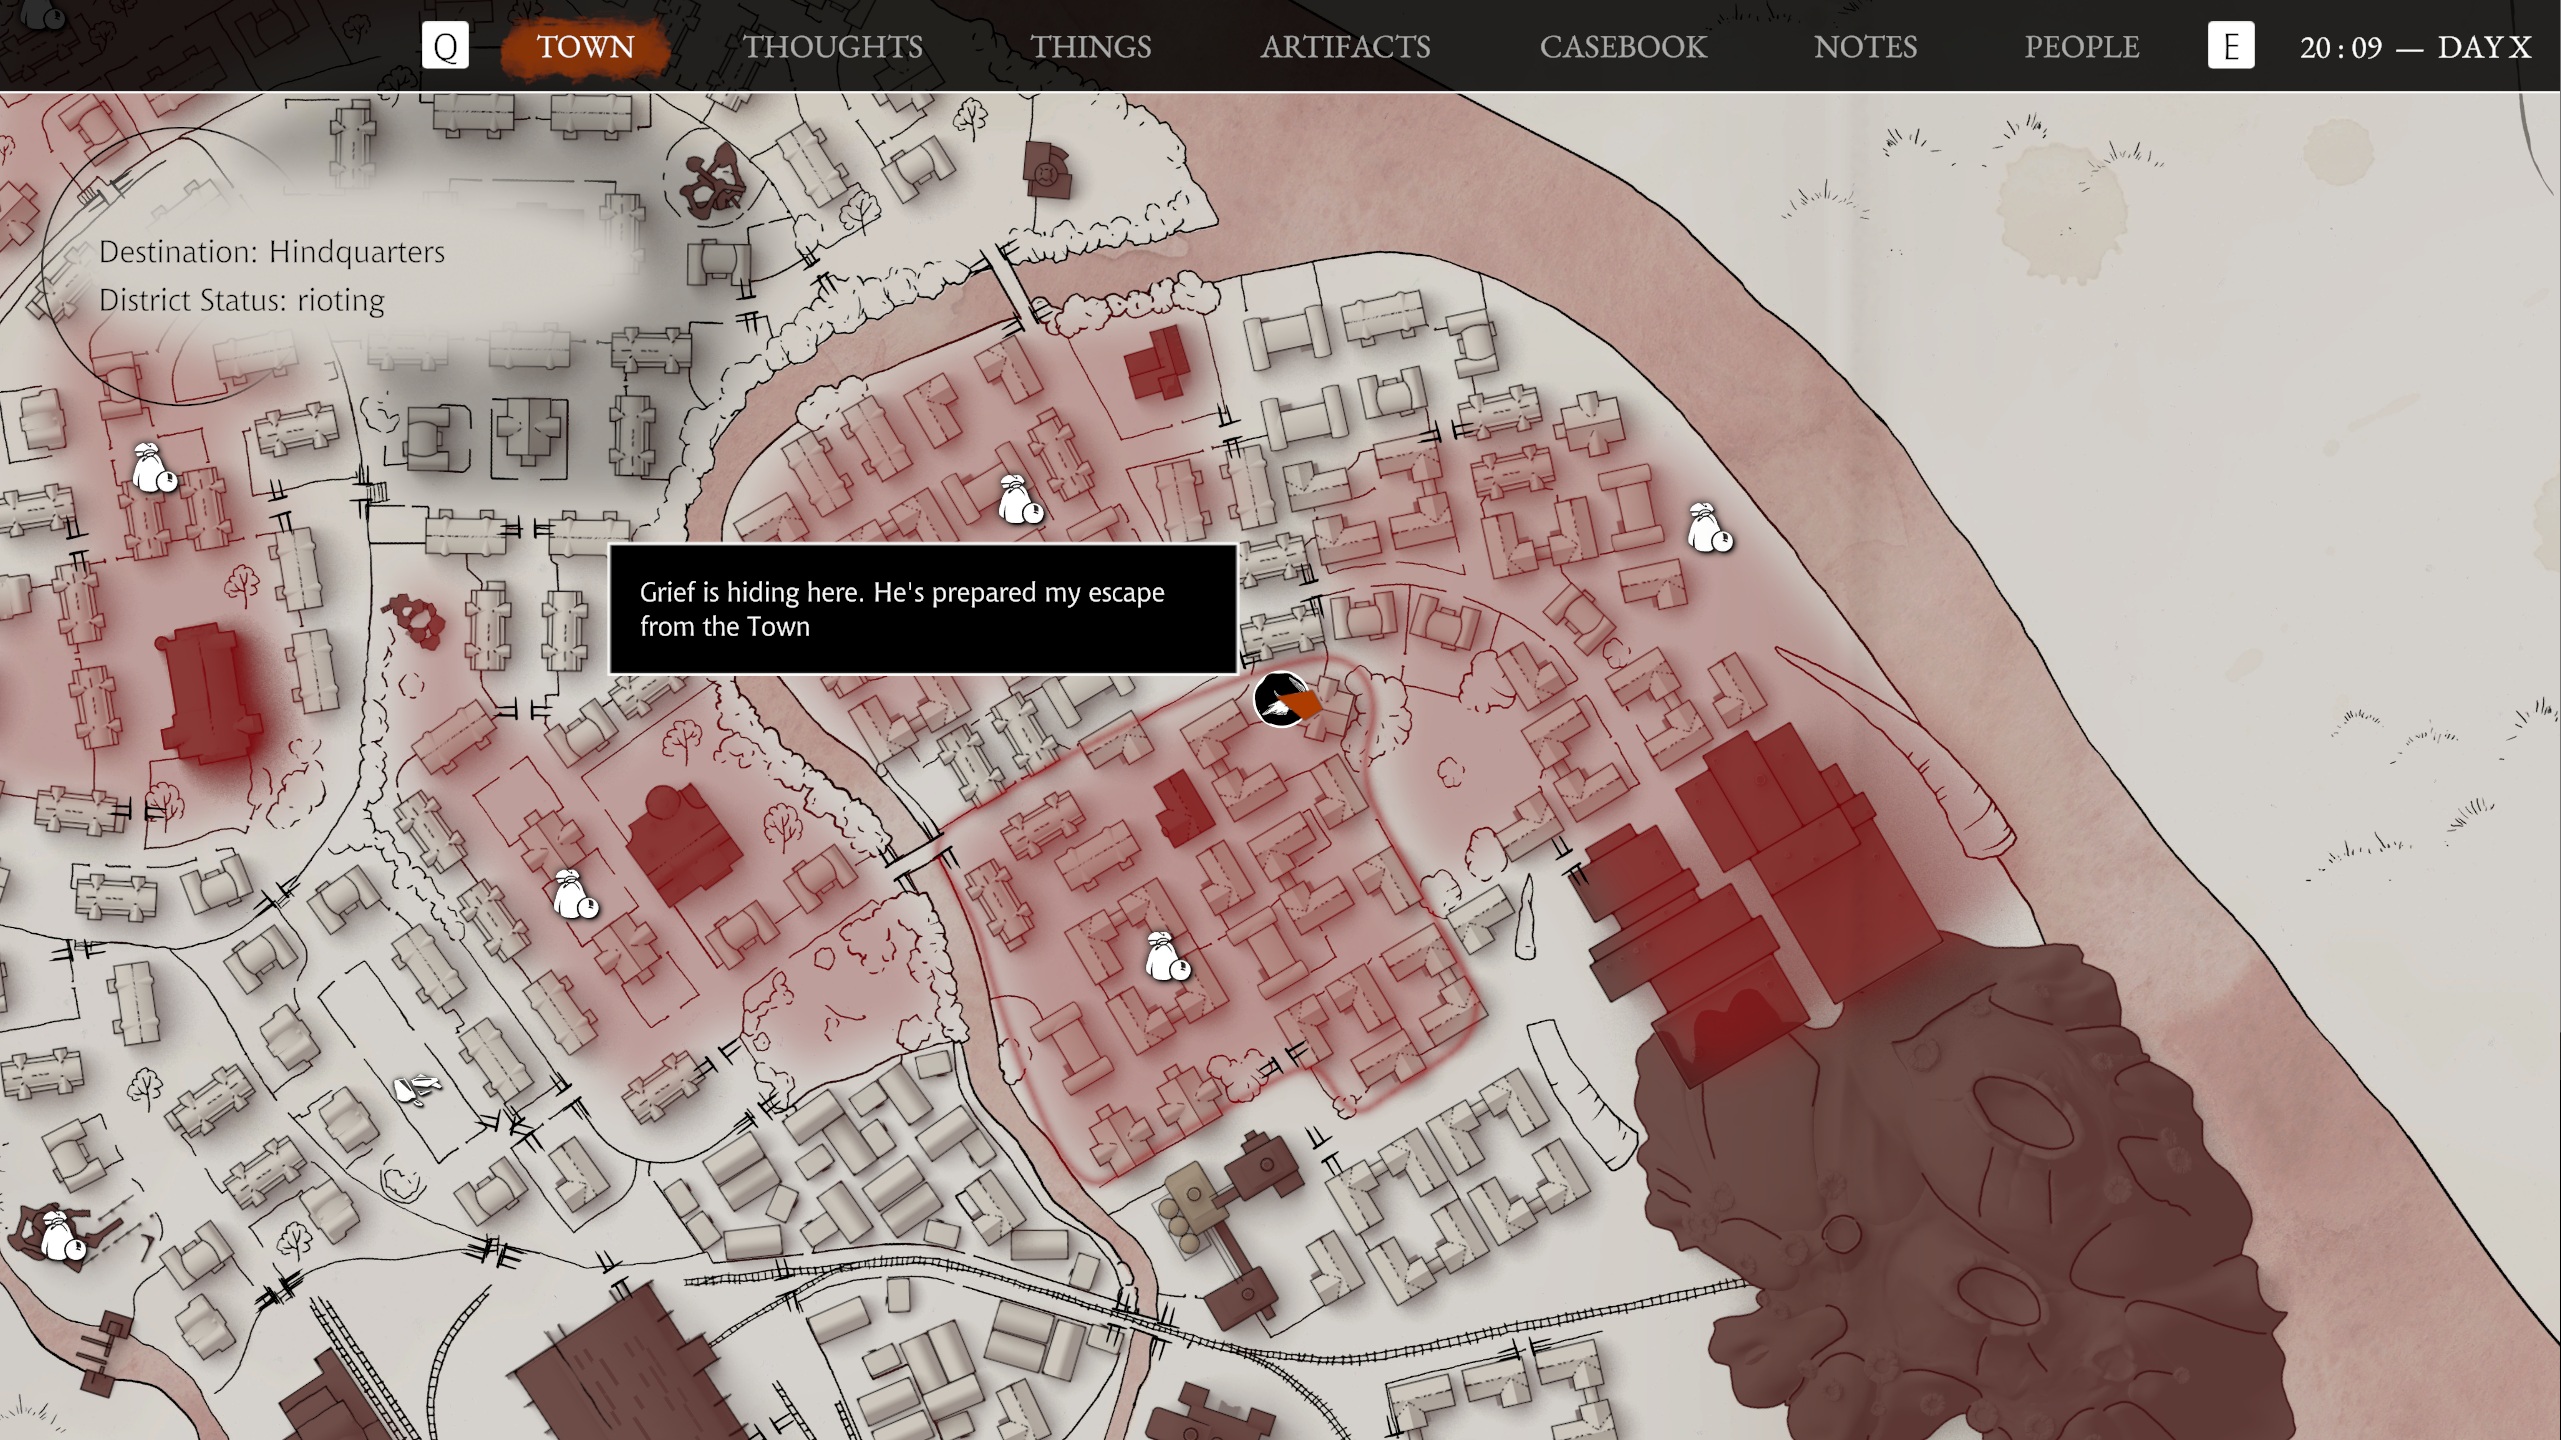Select the sack marker nearest the eastern riverbank
The image size is (2561, 1440).
click(x=1709, y=529)
